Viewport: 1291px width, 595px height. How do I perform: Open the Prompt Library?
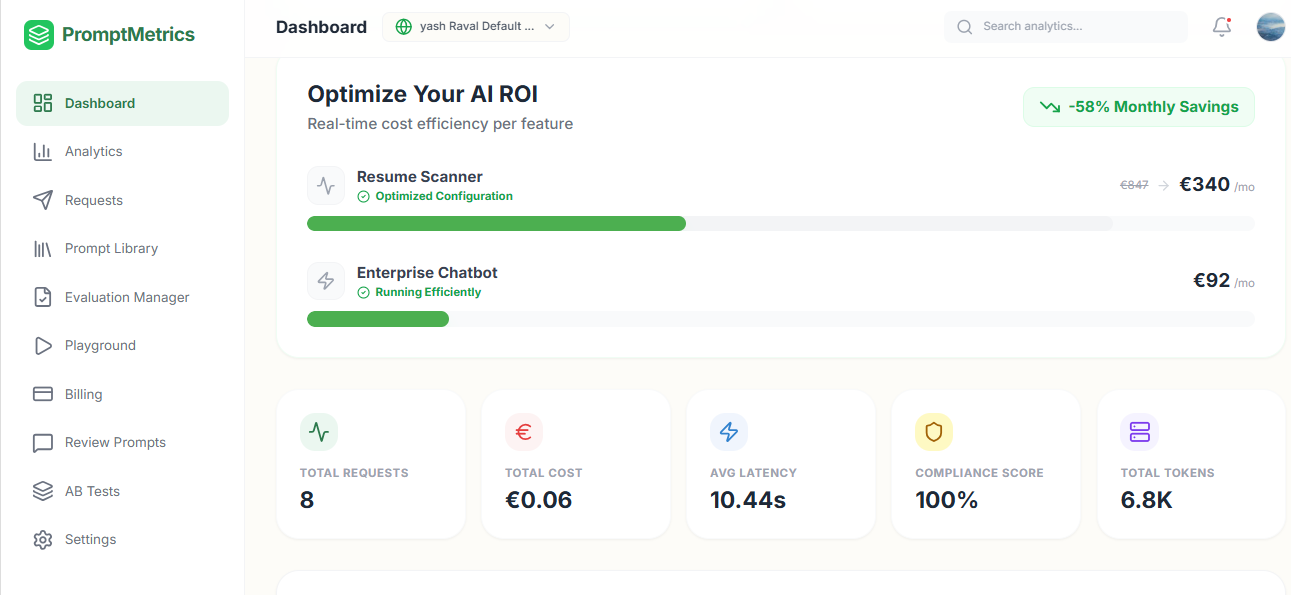[111, 248]
